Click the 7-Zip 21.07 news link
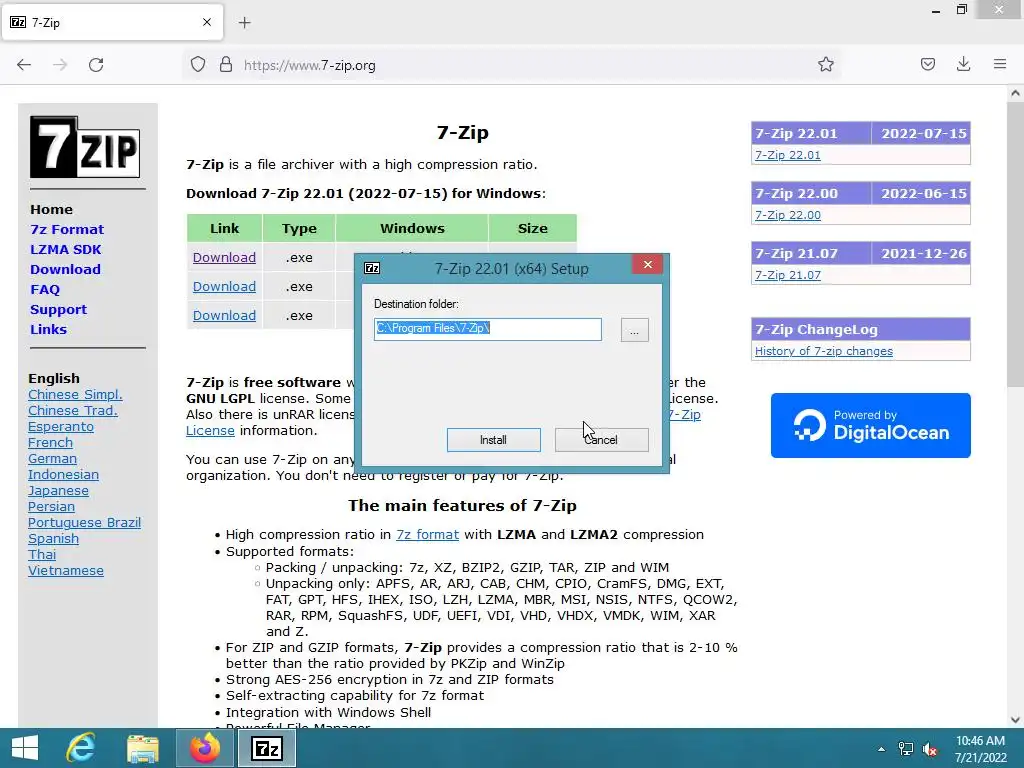 (x=788, y=275)
